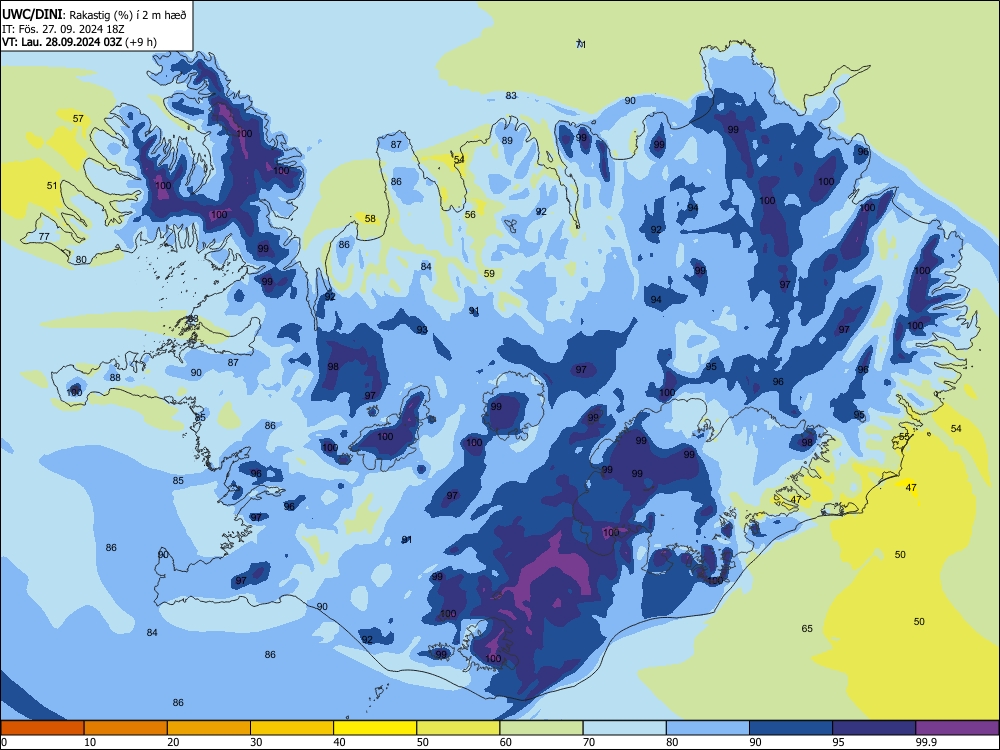Image resolution: width=1000 pixels, height=750 pixels.
Task: Click the legend tick label '10'
Action: pyautogui.click(x=90, y=742)
